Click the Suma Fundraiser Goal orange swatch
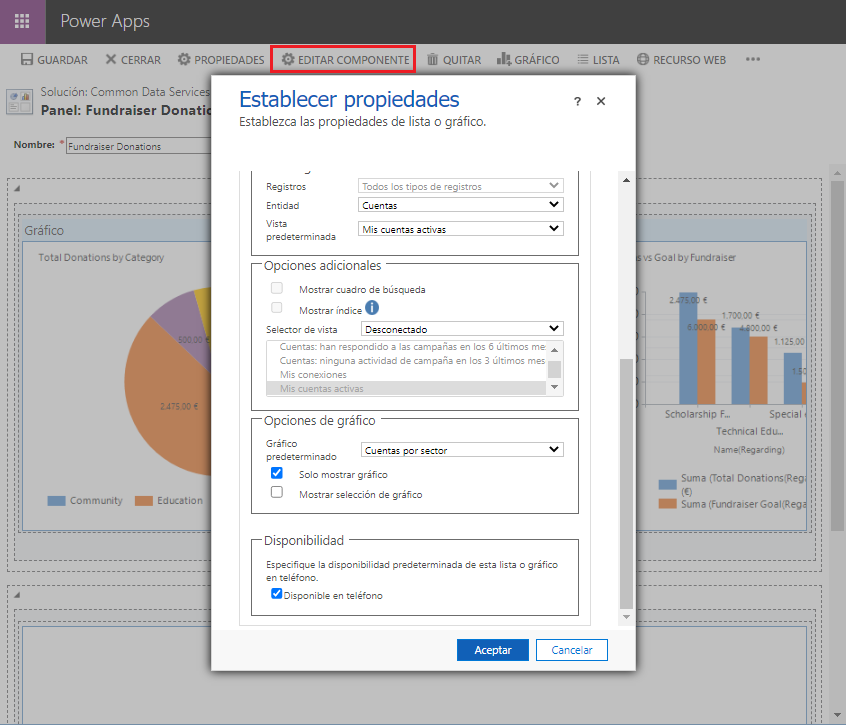The width and height of the screenshot is (846, 725). [667, 504]
